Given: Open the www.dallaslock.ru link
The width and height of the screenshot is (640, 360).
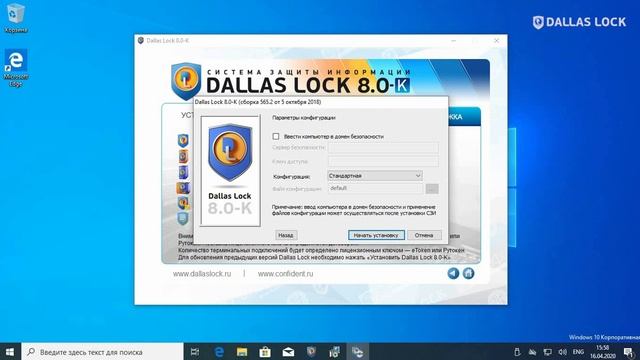Looking at the screenshot, I should point(202,274).
